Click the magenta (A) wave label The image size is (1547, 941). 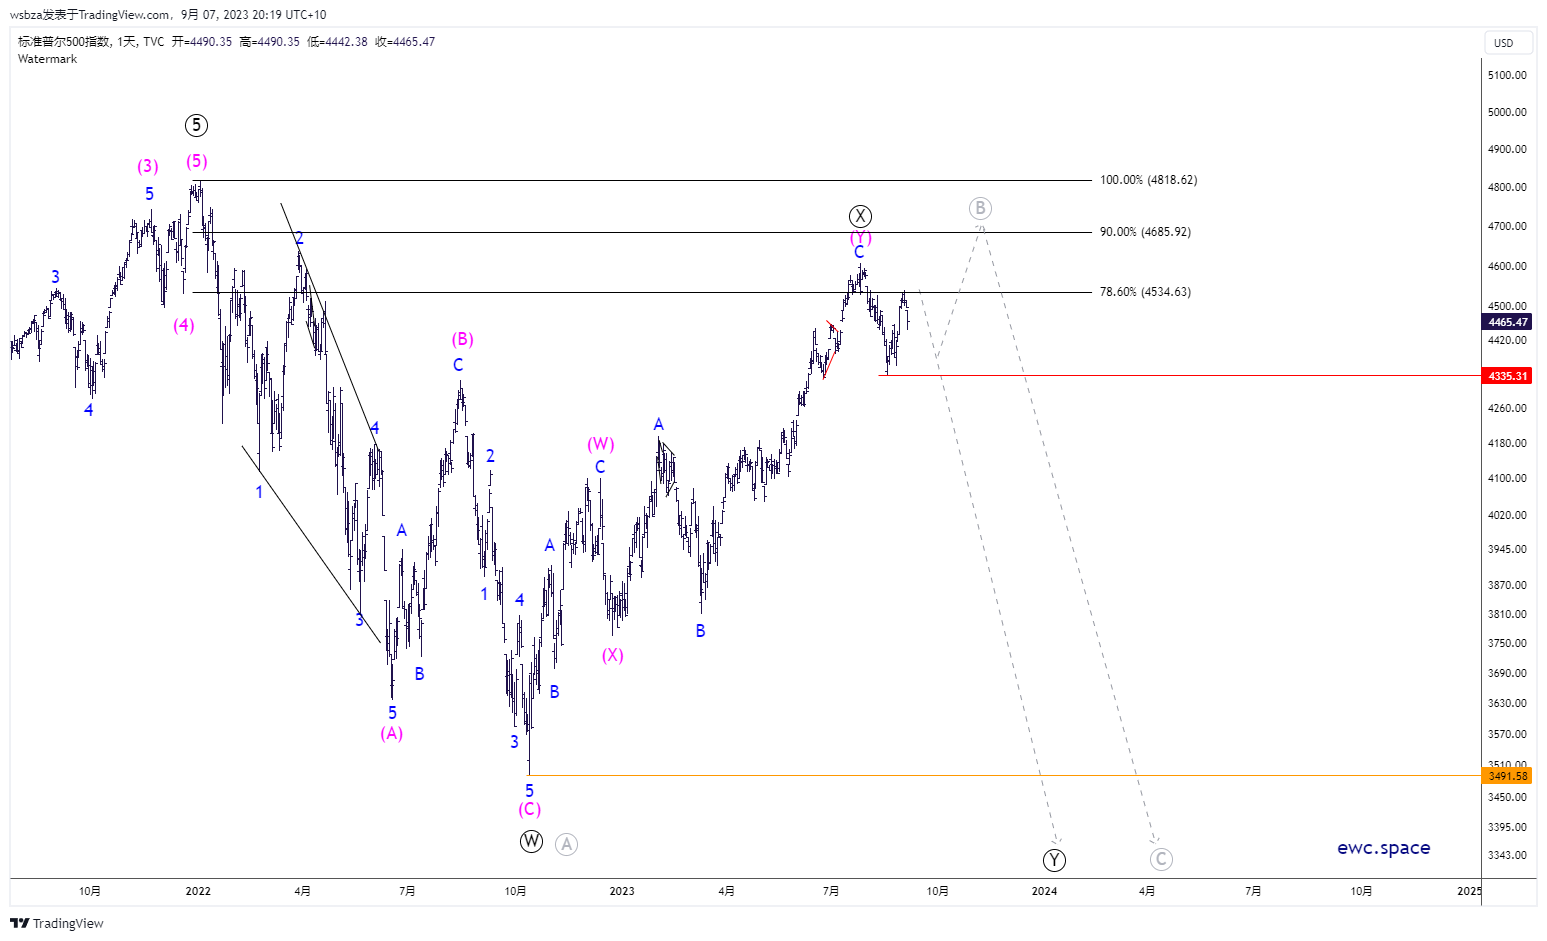(x=392, y=733)
